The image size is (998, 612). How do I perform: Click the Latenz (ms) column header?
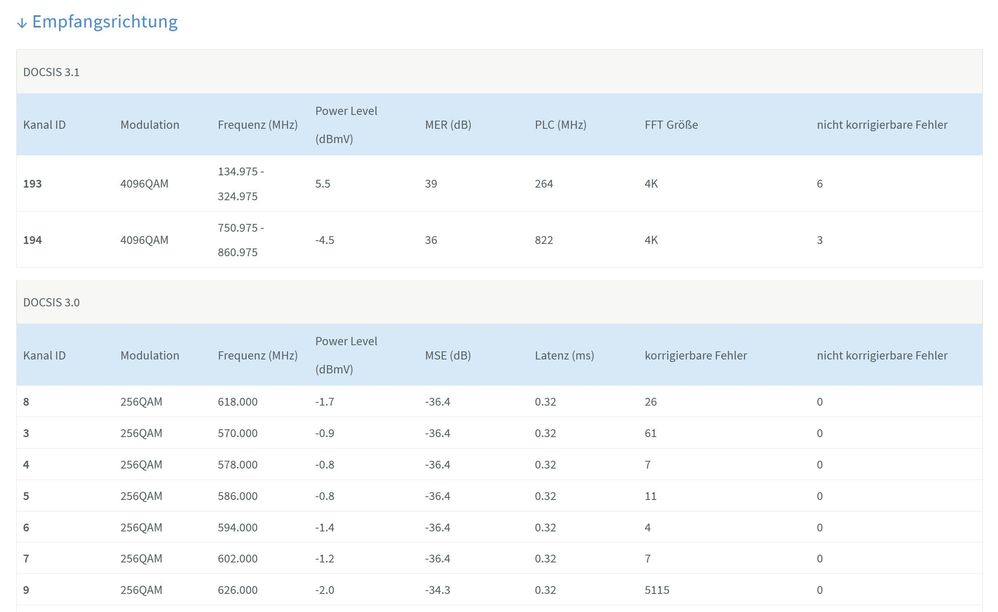[565, 355]
